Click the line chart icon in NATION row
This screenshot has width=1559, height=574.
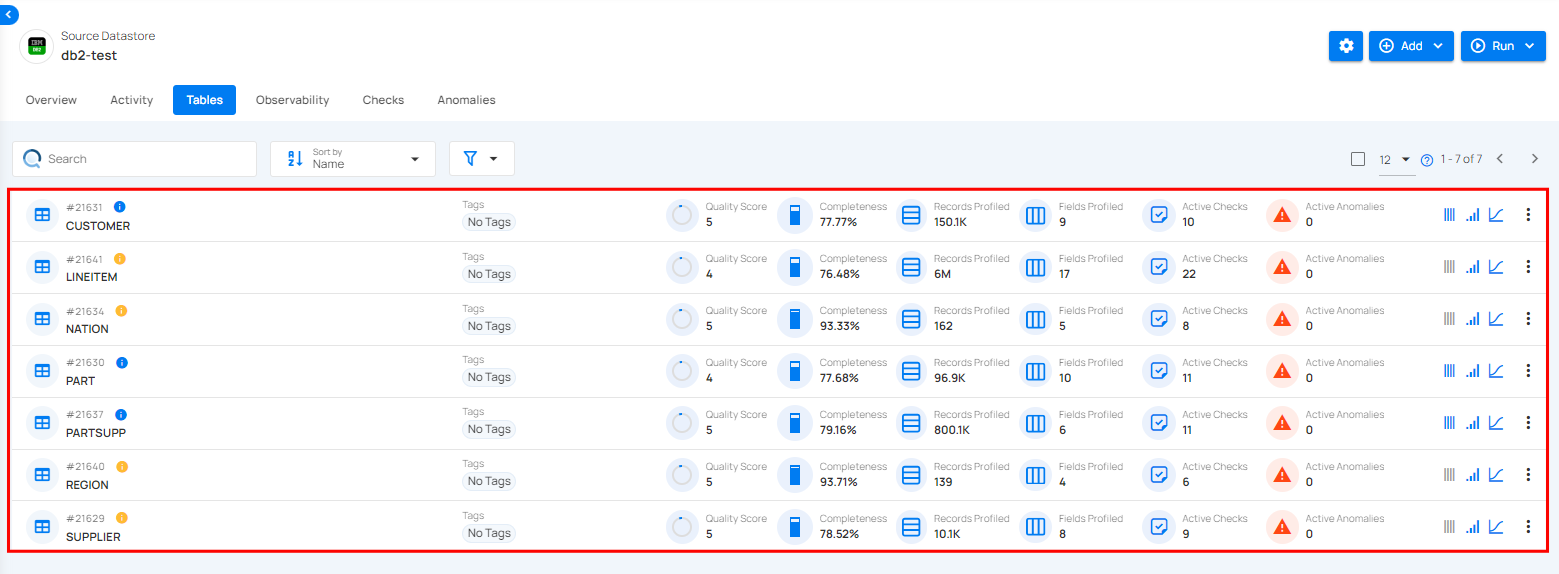(1496, 318)
